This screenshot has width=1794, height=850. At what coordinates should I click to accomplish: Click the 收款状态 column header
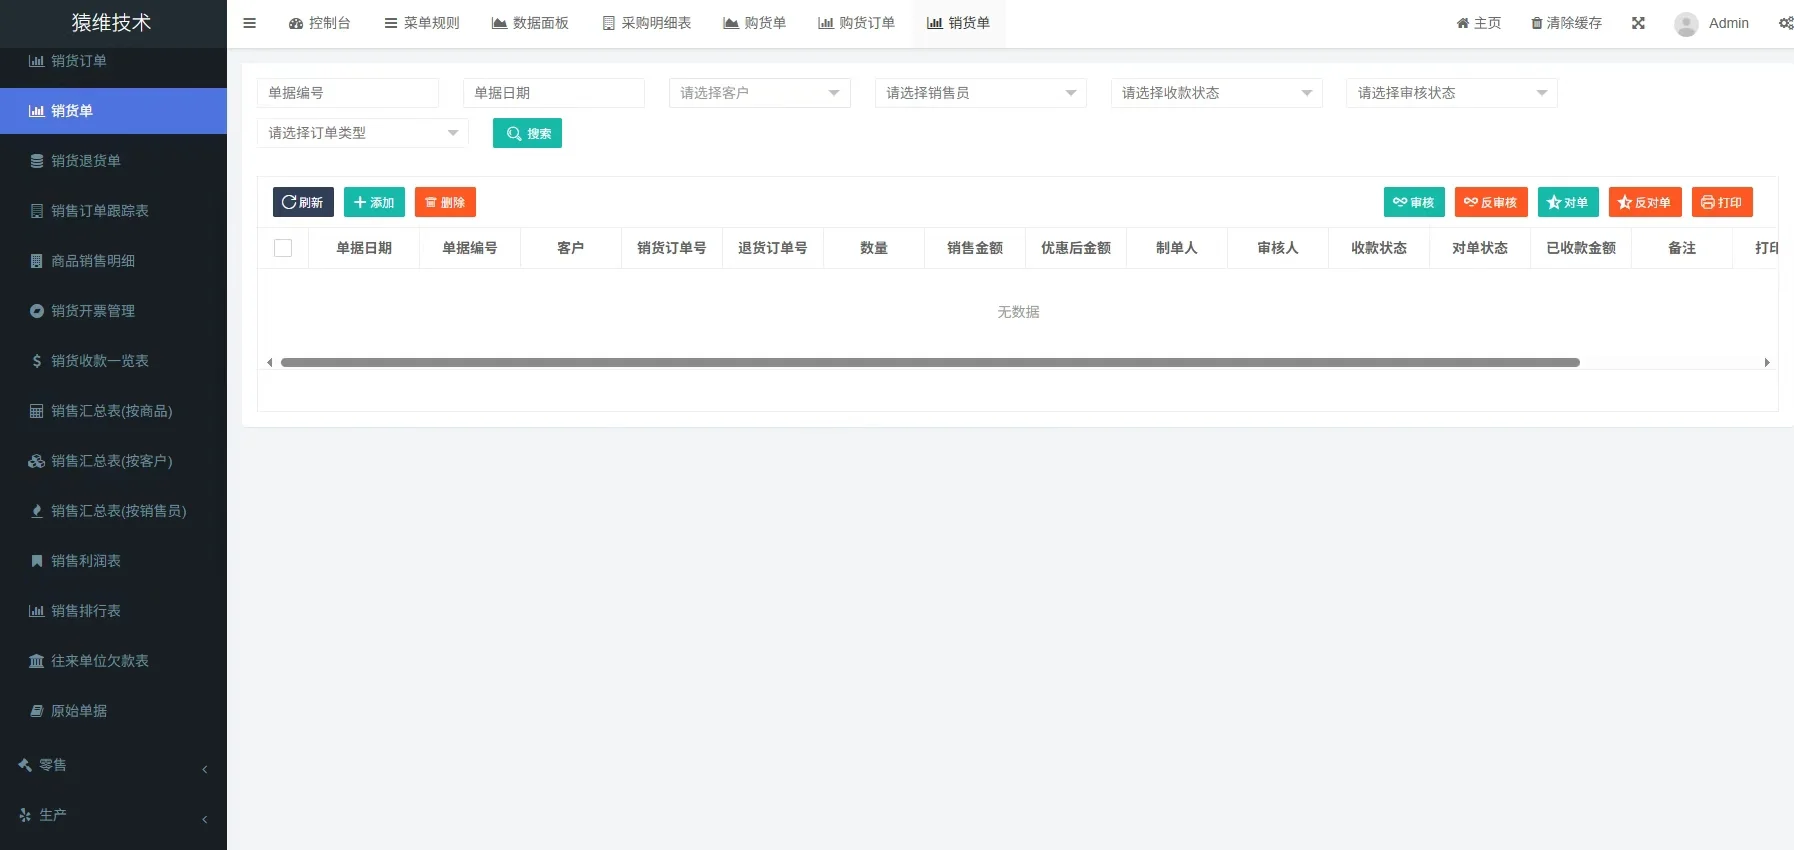(x=1379, y=248)
